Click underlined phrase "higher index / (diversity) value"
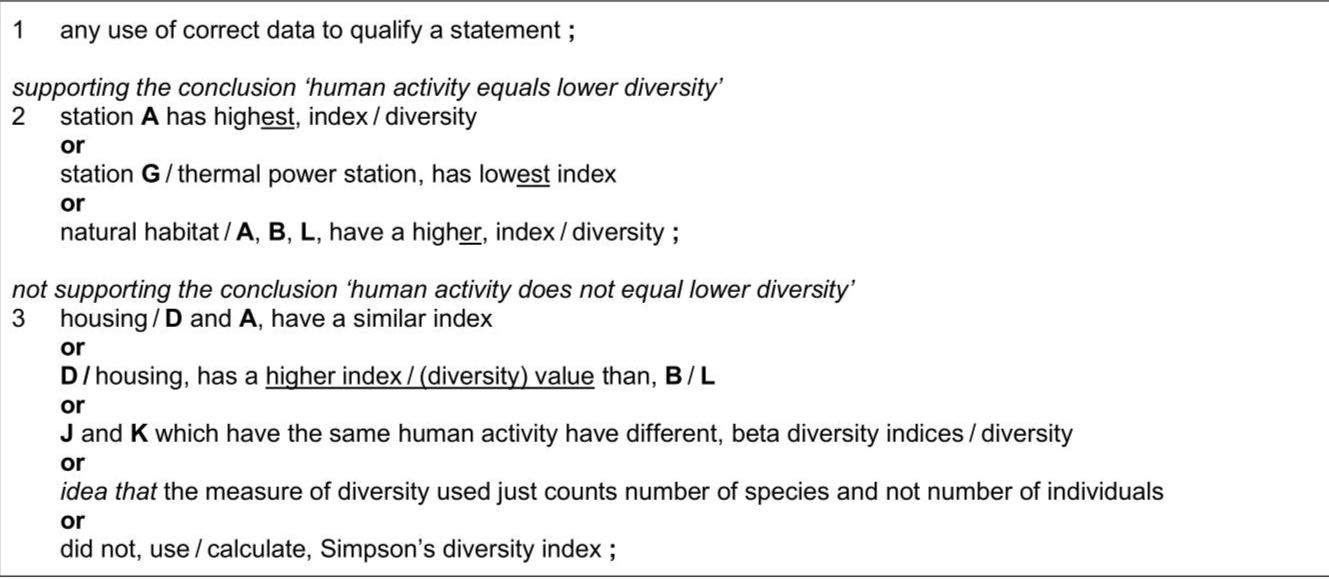 click(429, 378)
